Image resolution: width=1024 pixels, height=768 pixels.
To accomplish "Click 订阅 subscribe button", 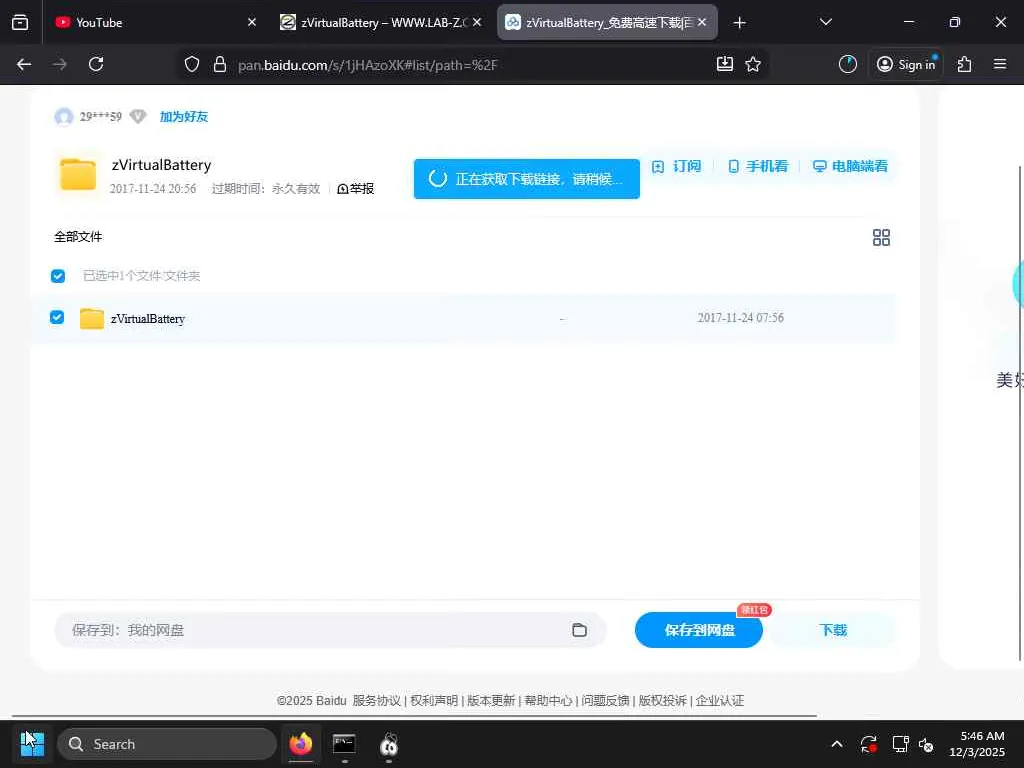I will point(677,167).
